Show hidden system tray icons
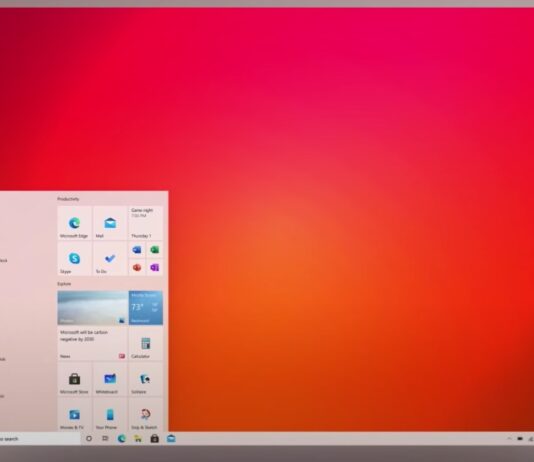 coord(509,439)
